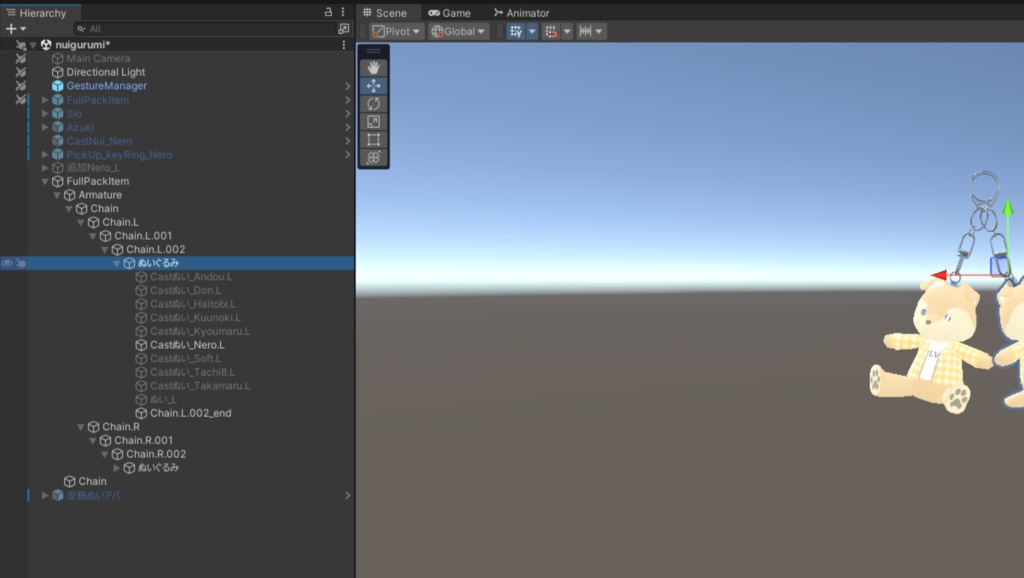Click the 安藤ぬいアバ prefab cube icon
The height and width of the screenshot is (578, 1024).
(x=57, y=496)
